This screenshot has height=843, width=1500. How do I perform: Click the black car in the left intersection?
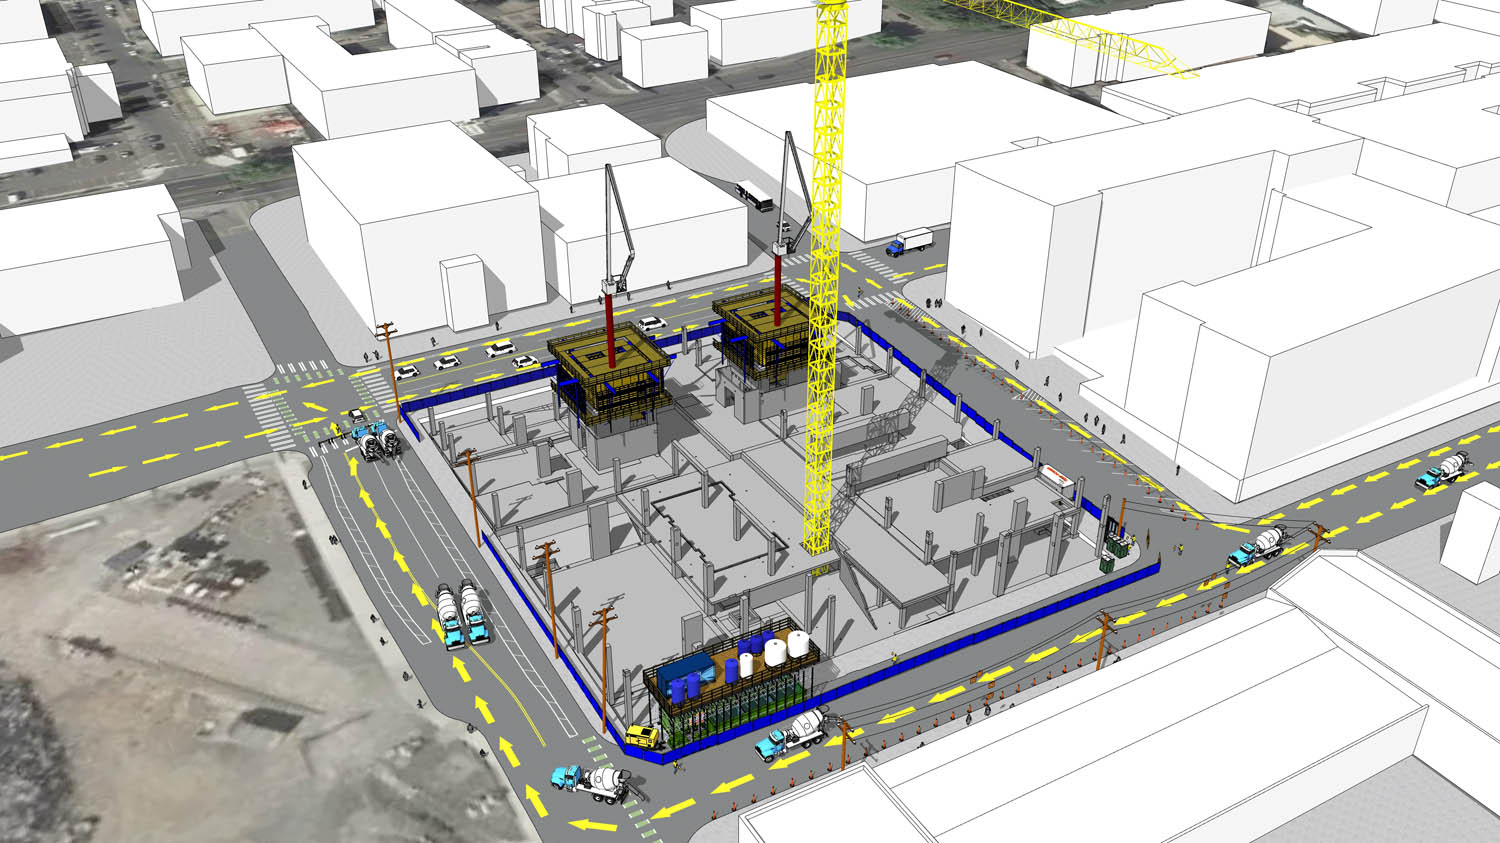(x=356, y=415)
